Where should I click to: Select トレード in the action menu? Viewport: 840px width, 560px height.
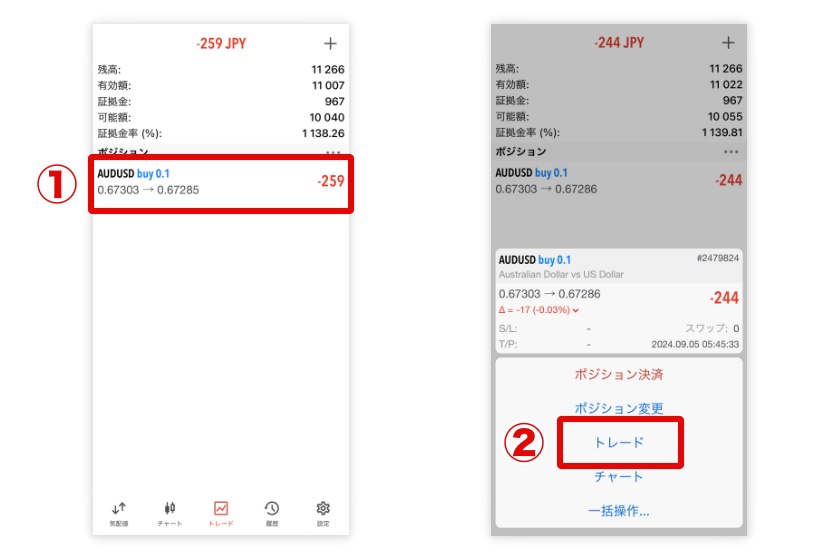[x=619, y=442]
